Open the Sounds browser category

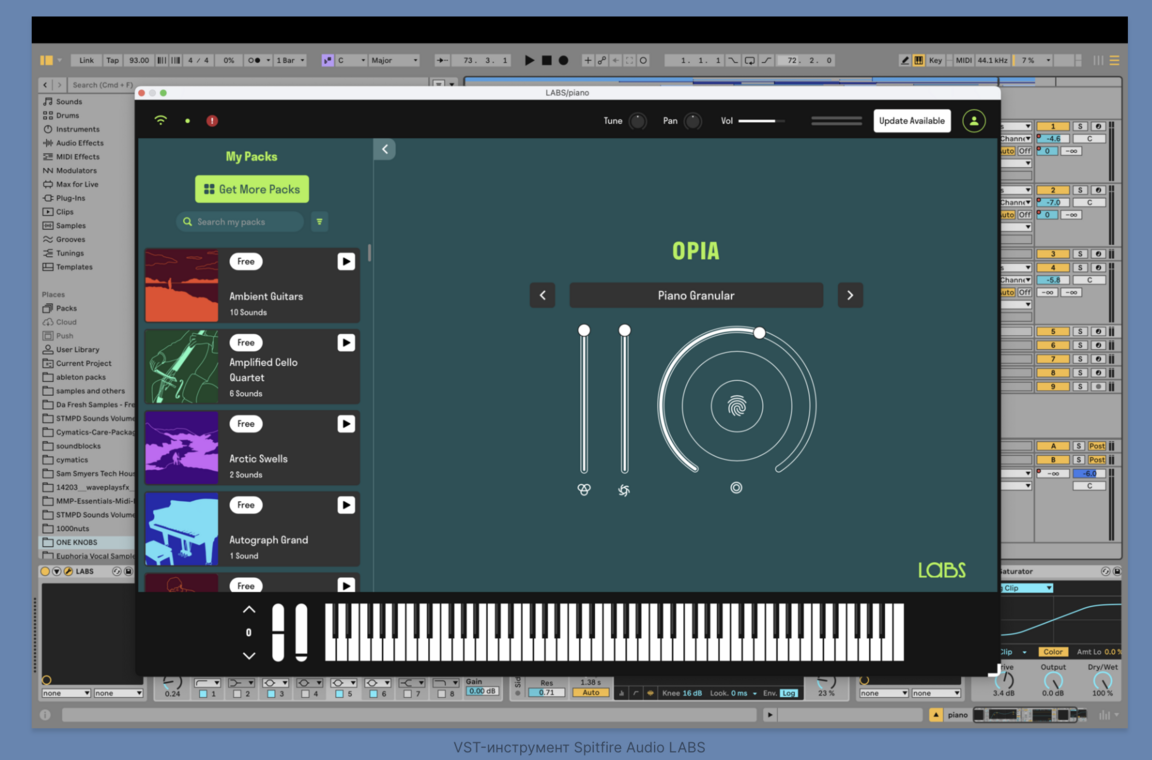69,101
